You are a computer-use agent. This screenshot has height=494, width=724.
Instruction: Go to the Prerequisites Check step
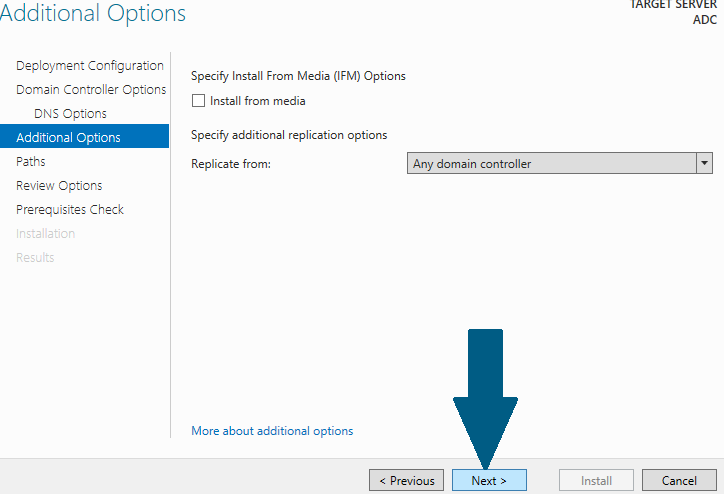pyautogui.click(x=70, y=210)
